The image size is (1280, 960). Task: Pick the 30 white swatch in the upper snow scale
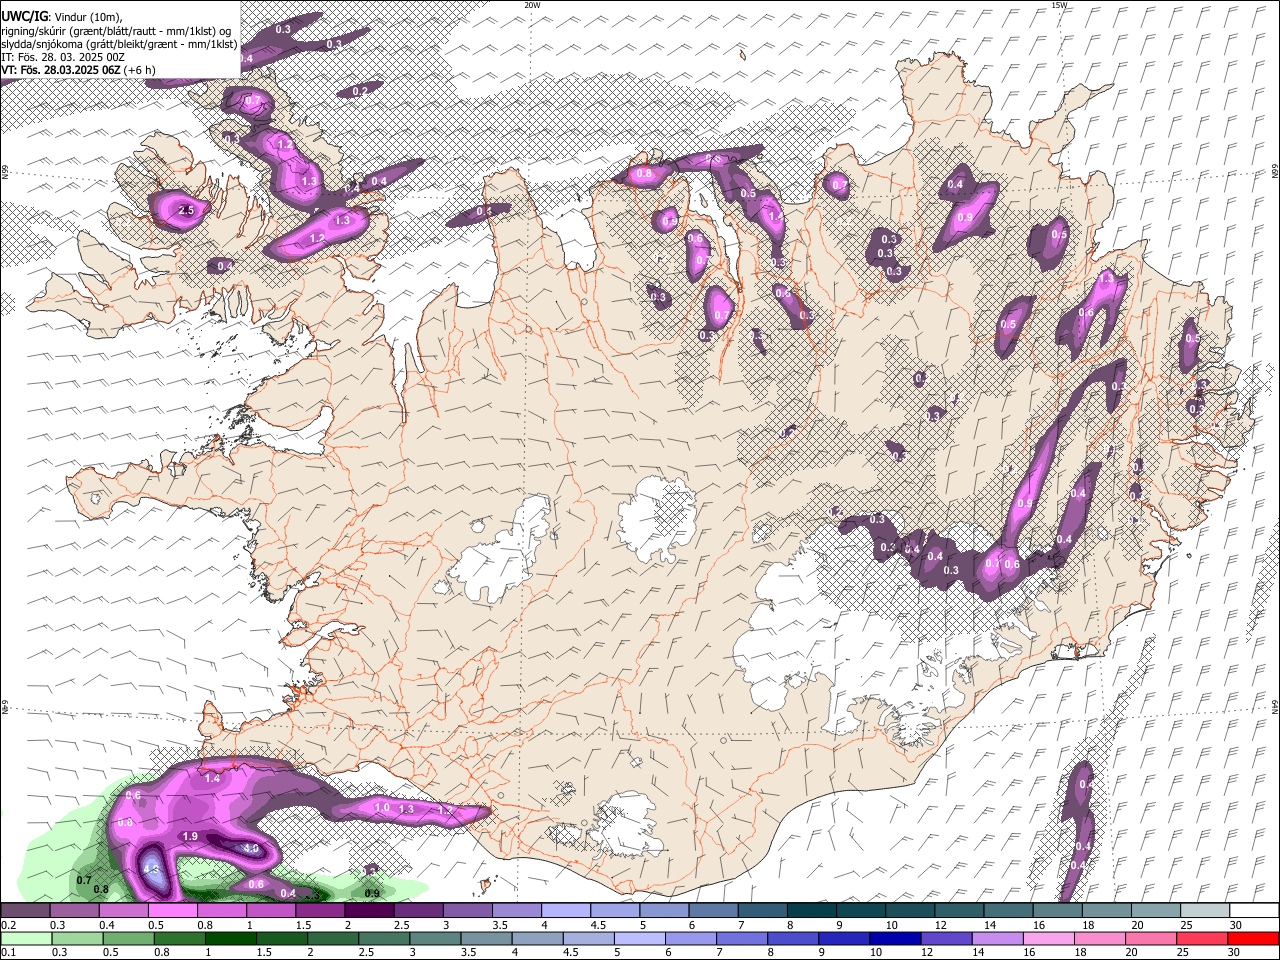[1254, 910]
